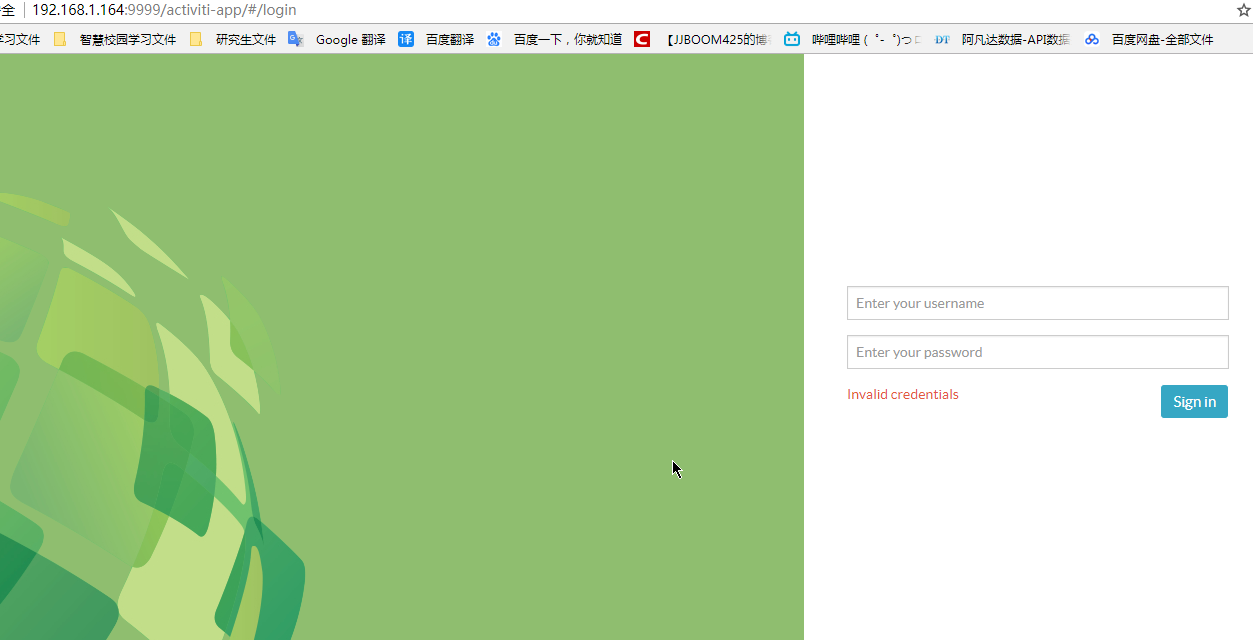1253x640 pixels.
Task: Click the Google Translate favicon icon
Action: click(x=295, y=40)
